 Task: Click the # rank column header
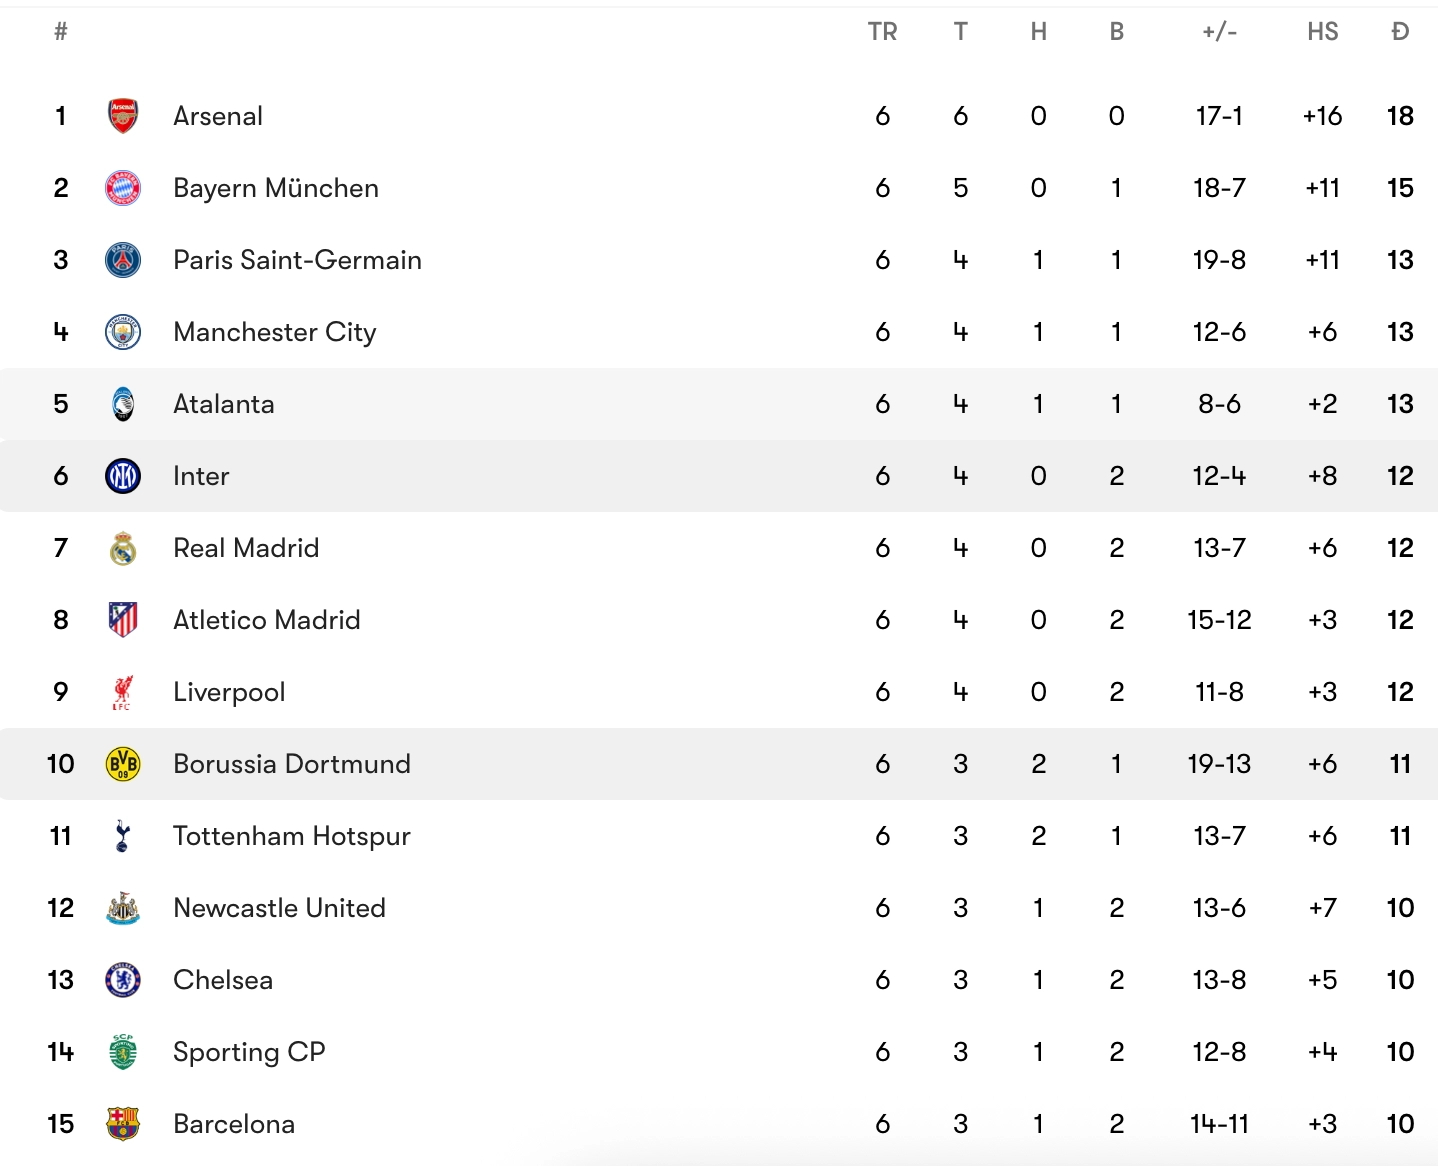[x=61, y=32]
